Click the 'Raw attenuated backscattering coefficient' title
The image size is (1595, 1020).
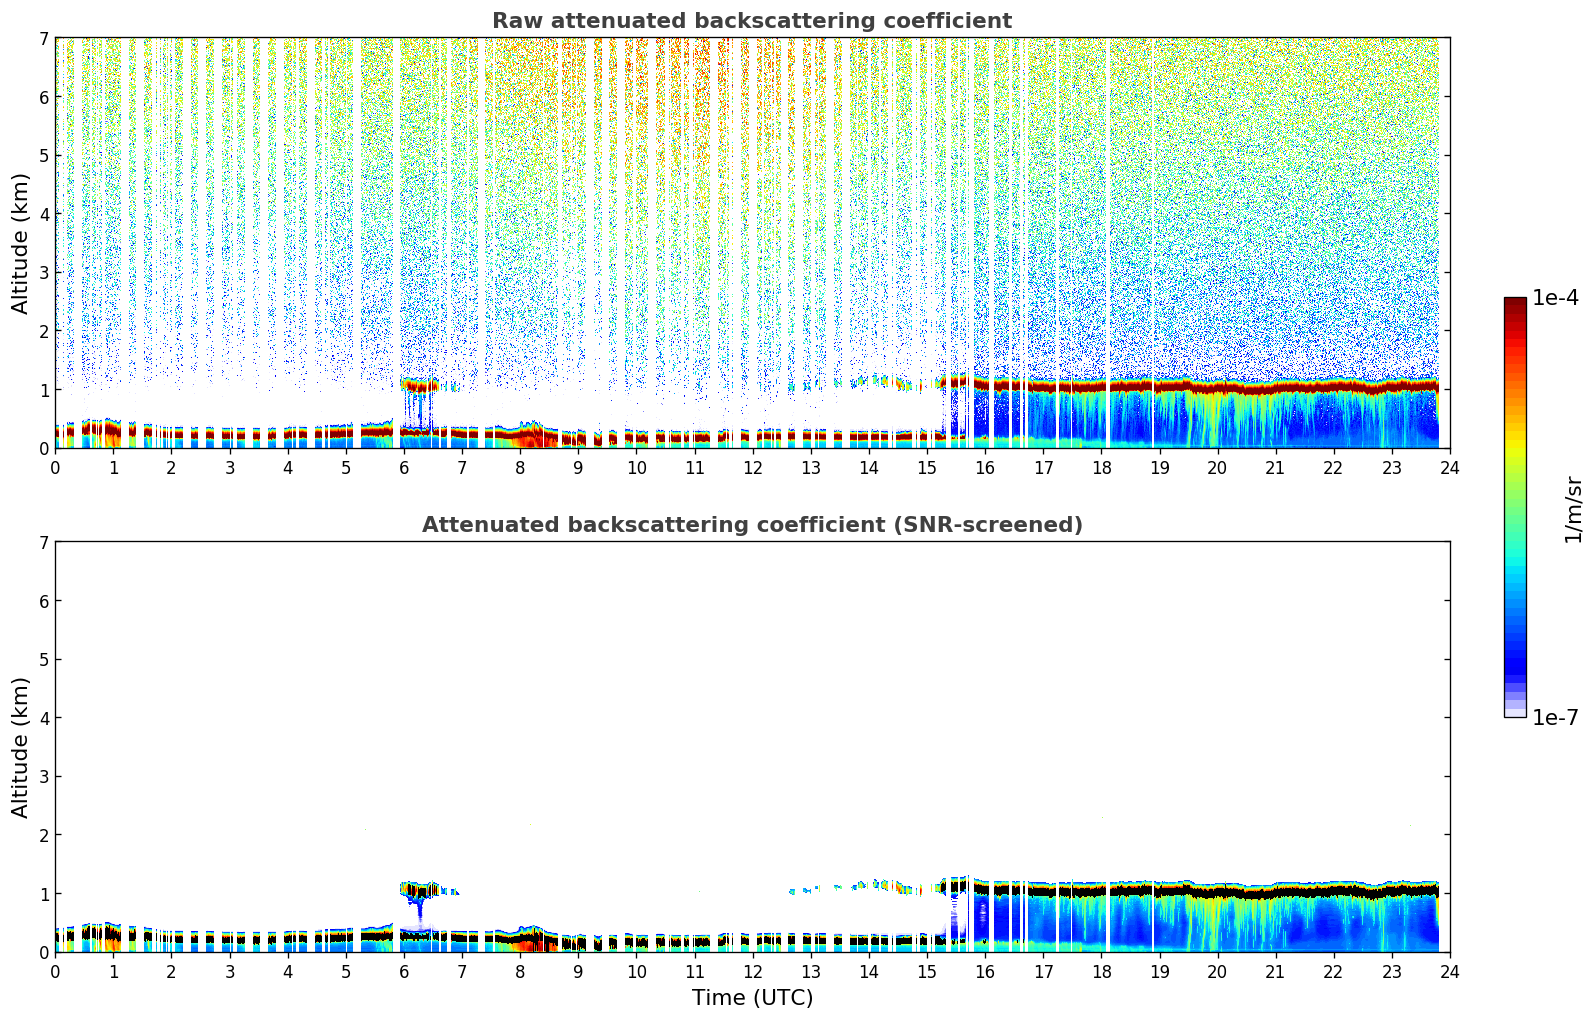(x=752, y=21)
